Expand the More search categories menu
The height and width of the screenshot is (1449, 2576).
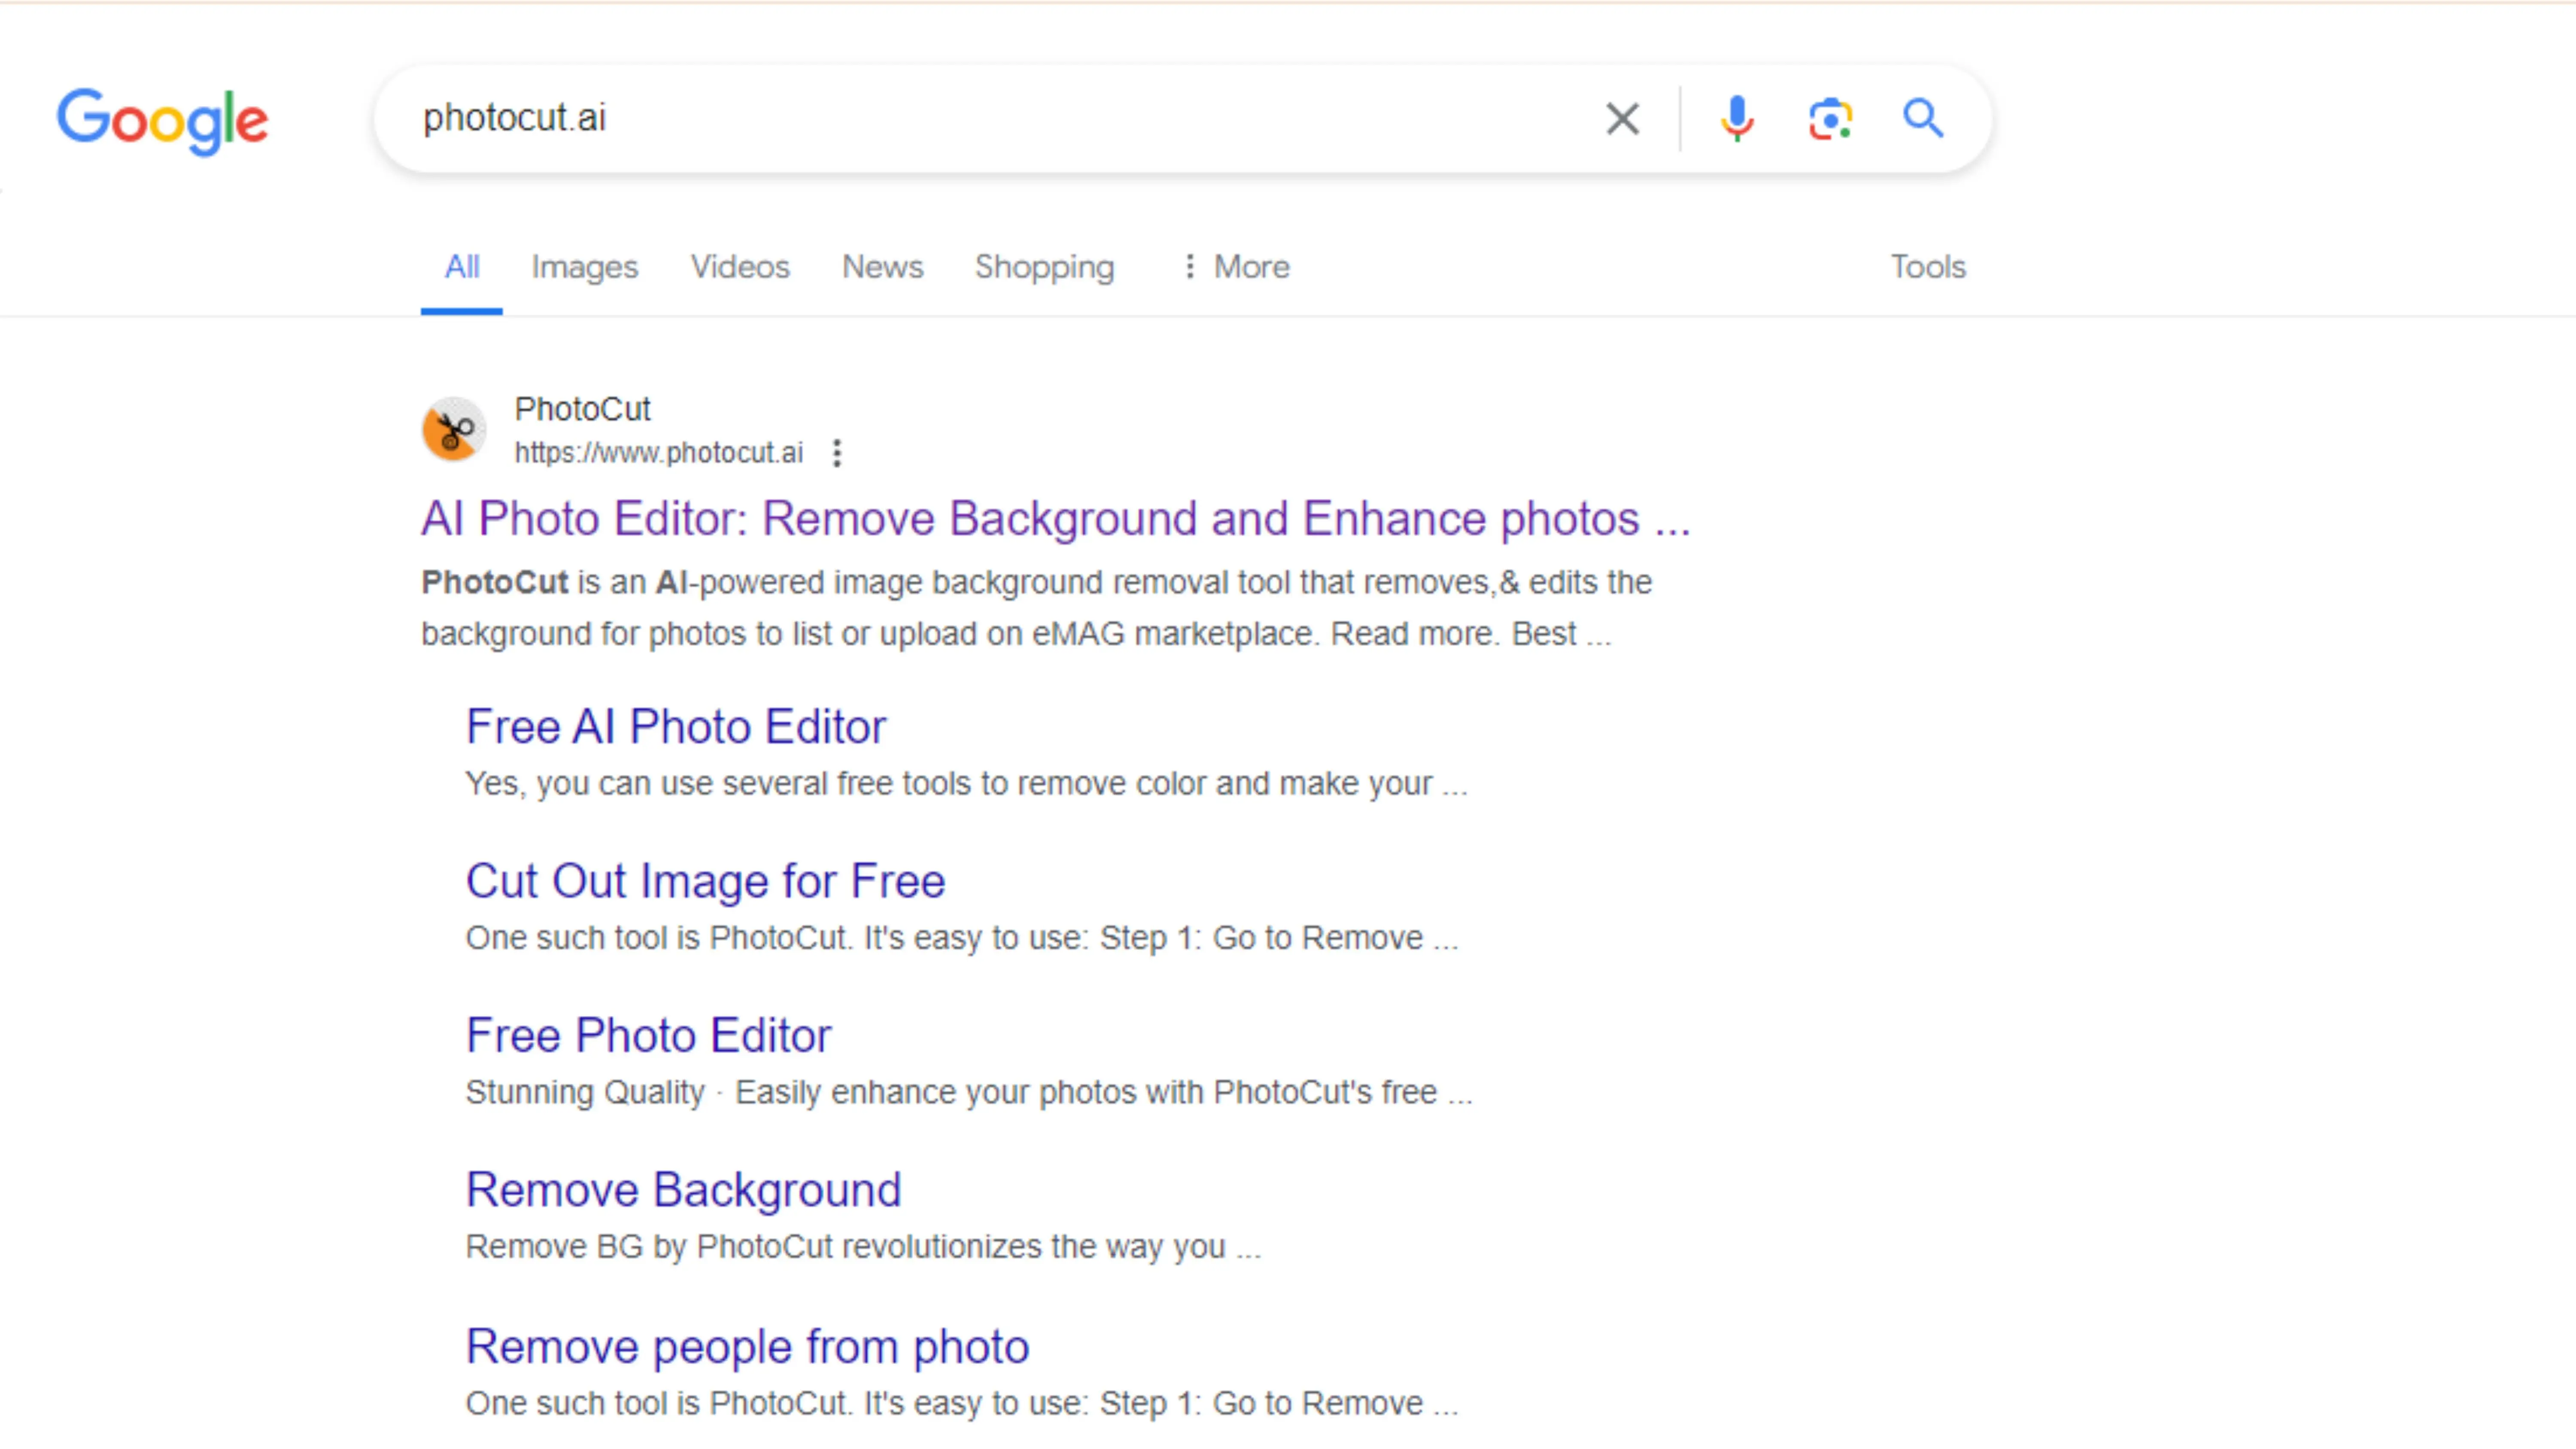1236,267
